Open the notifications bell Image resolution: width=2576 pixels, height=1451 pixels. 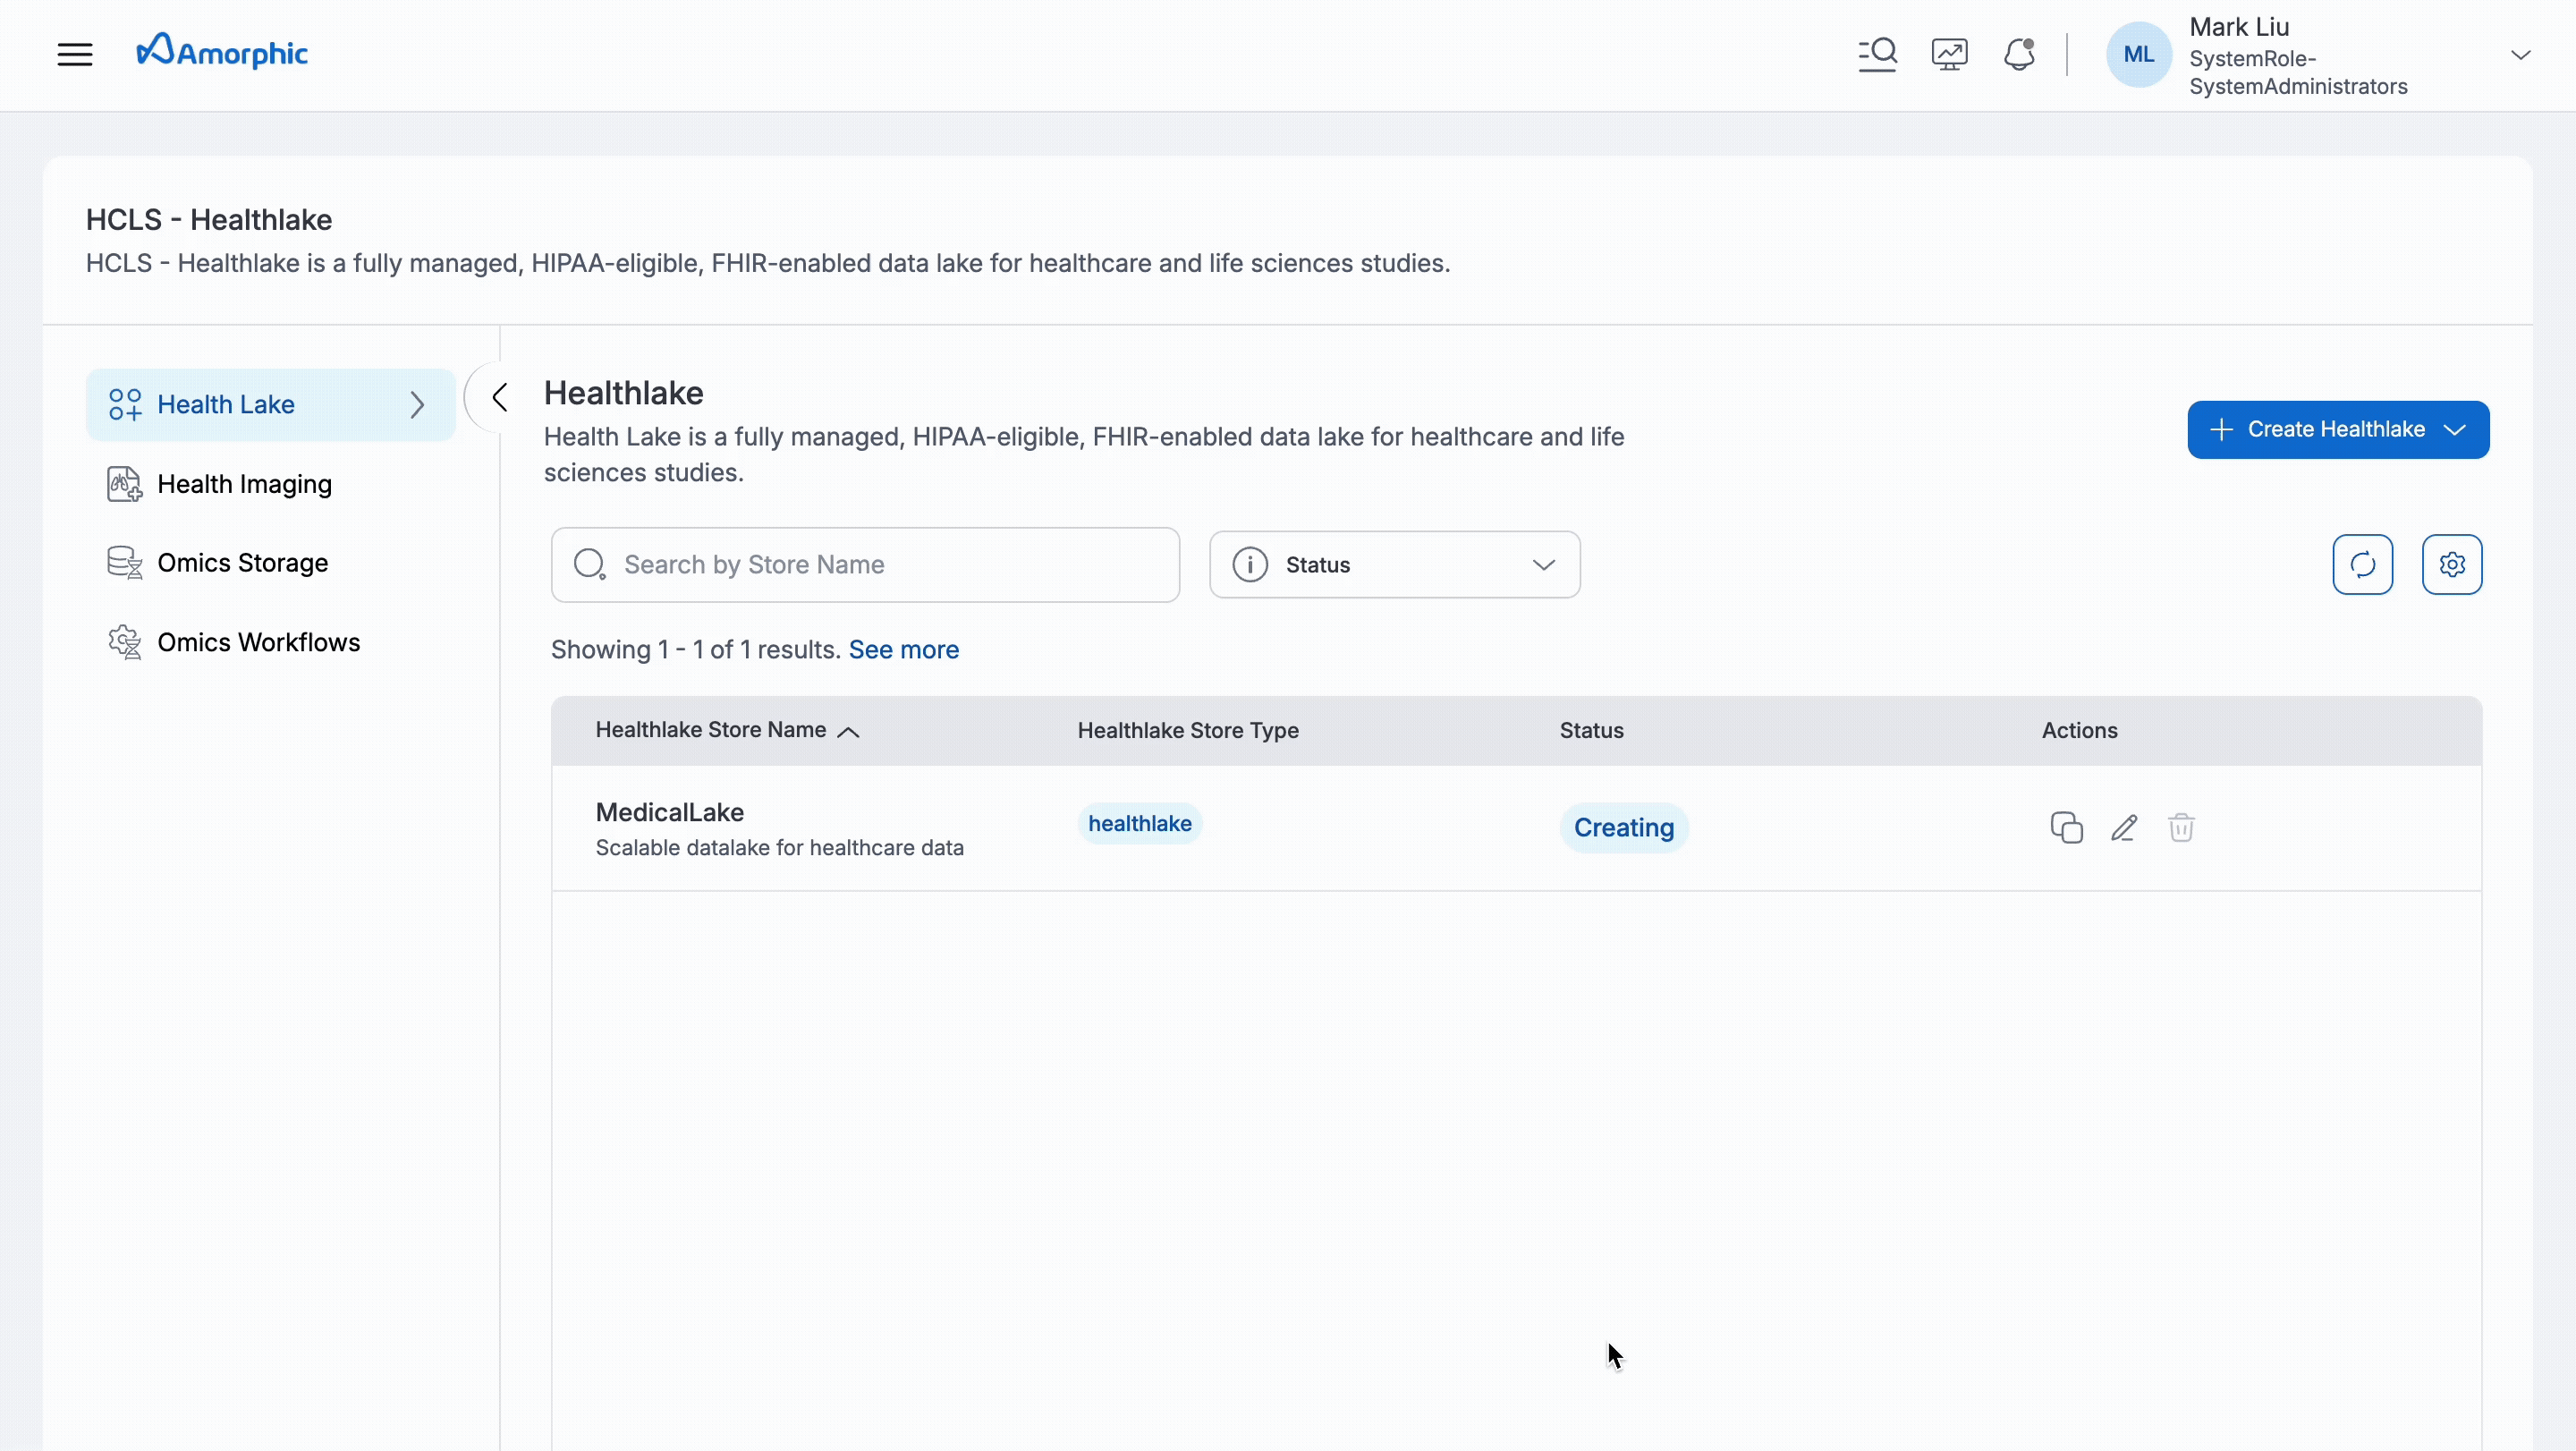[2019, 54]
